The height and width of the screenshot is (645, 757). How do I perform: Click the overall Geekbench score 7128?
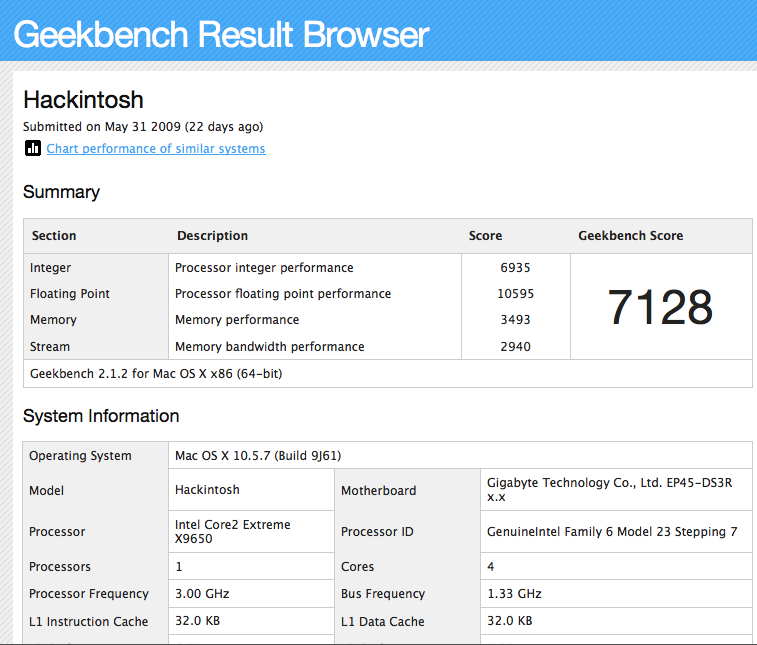coord(660,307)
